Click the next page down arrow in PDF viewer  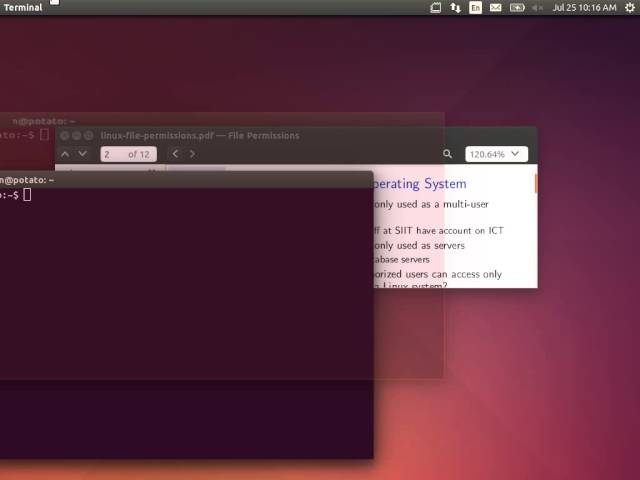[82, 154]
